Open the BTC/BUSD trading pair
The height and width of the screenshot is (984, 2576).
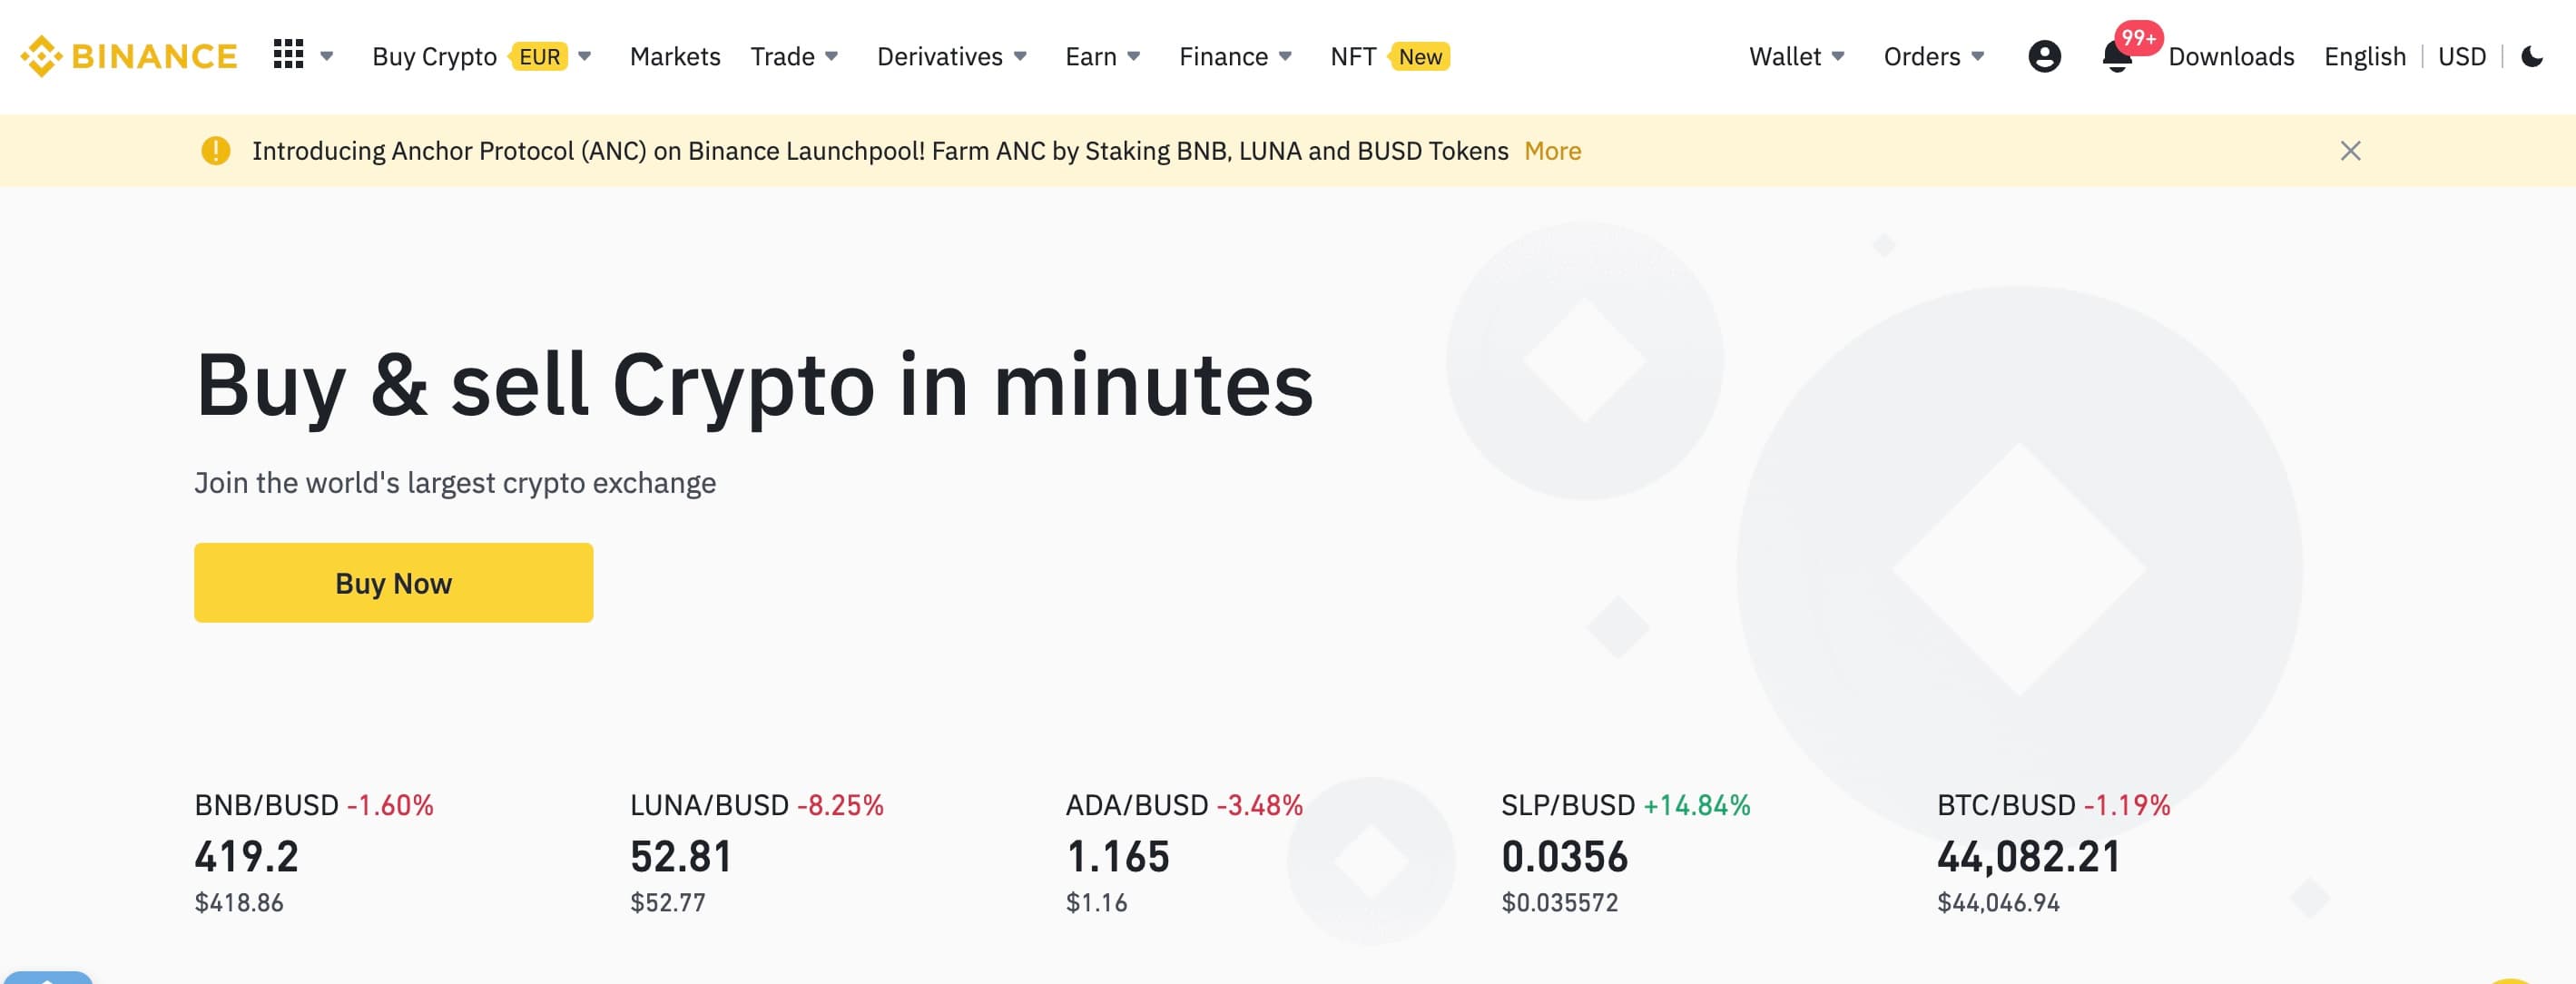click(2006, 805)
